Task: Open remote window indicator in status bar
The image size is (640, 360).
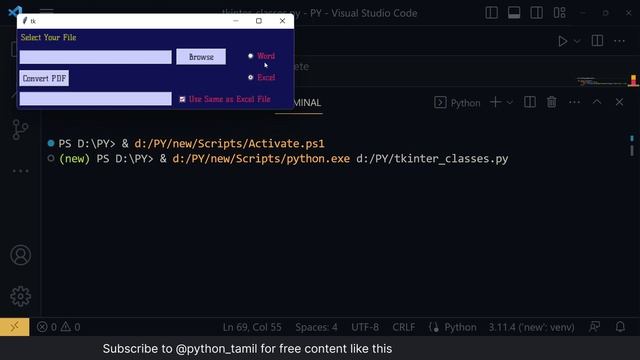Action: tap(15, 327)
